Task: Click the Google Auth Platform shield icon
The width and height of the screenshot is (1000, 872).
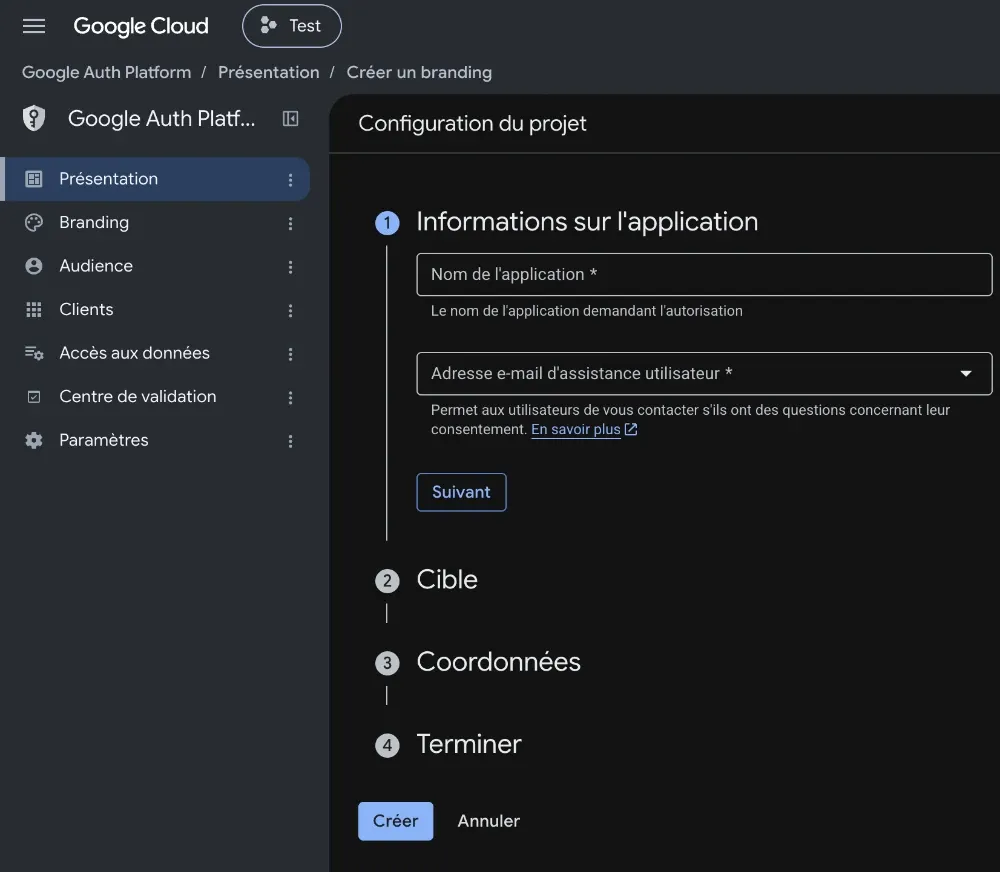Action: [x=34, y=118]
